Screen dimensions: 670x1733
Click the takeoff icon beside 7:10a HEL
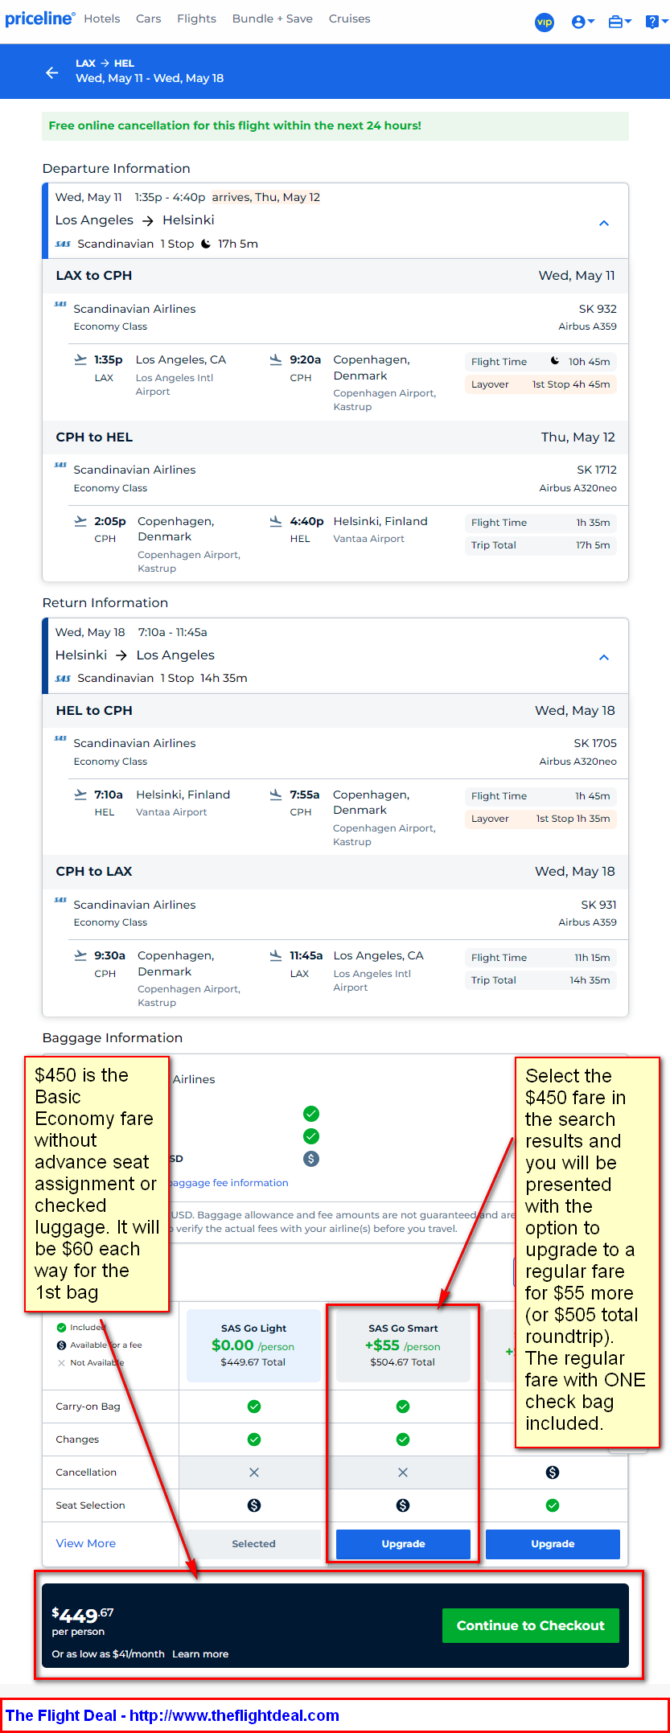tap(81, 795)
